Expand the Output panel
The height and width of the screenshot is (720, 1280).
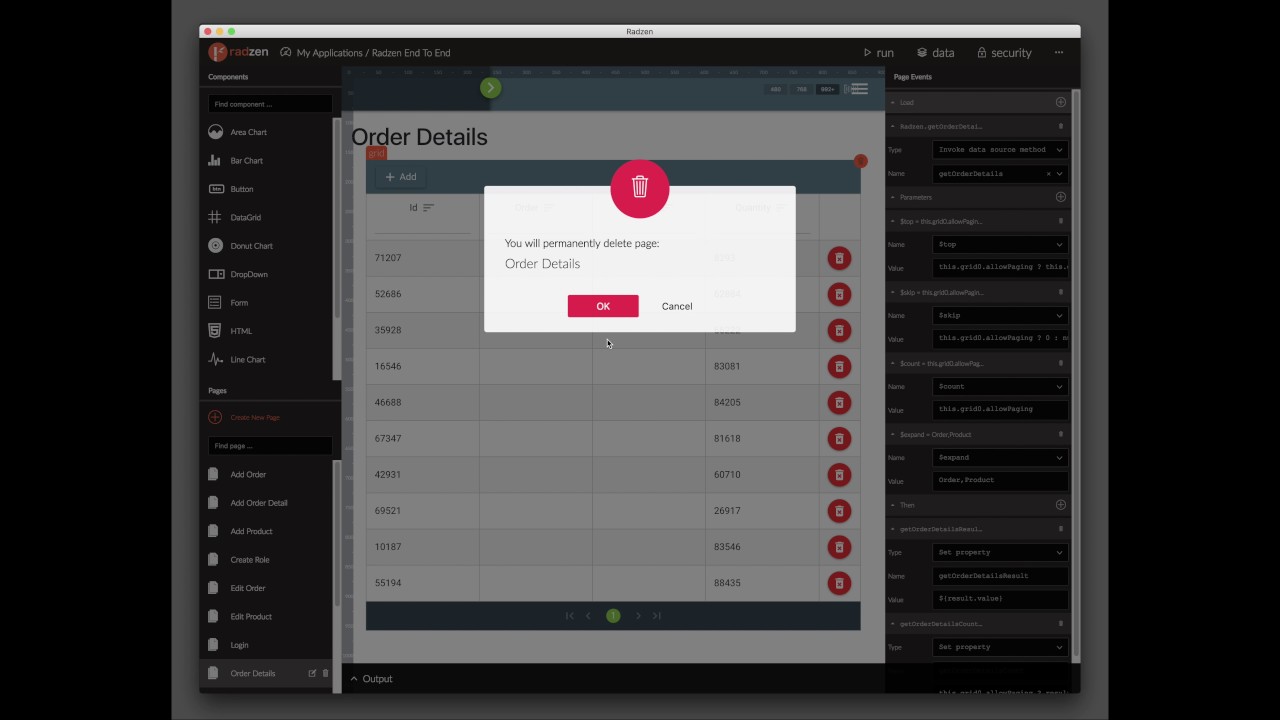coord(371,679)
